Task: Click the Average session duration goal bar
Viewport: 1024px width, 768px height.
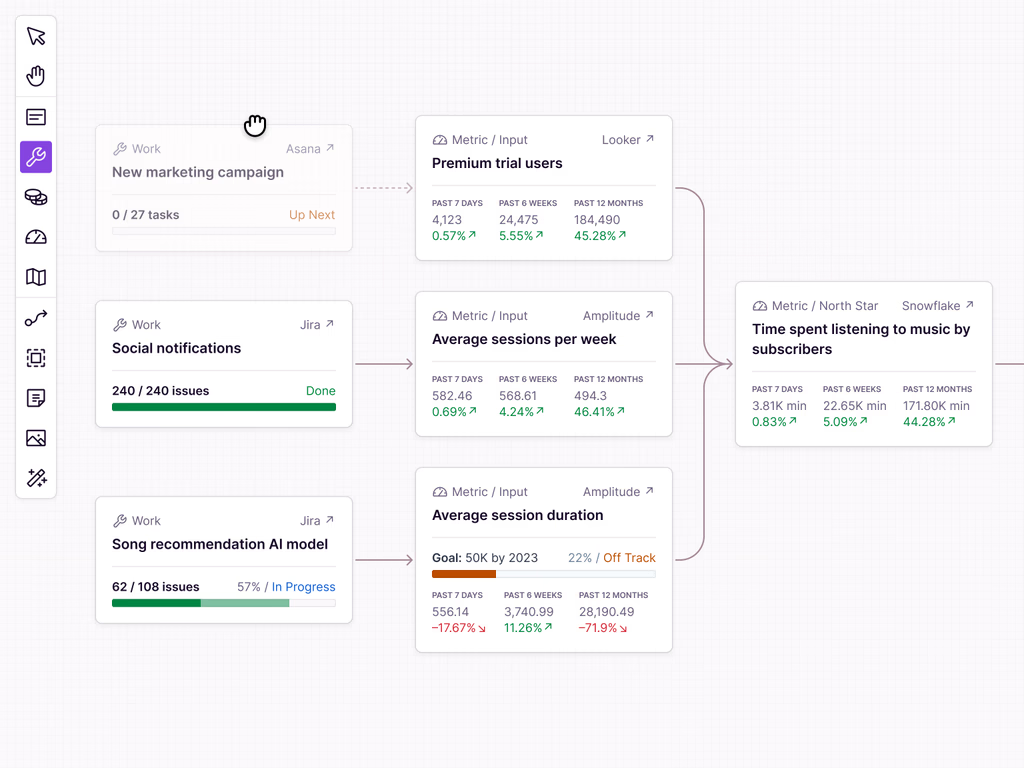Action: pyautogui.click(x=543, y=574)
